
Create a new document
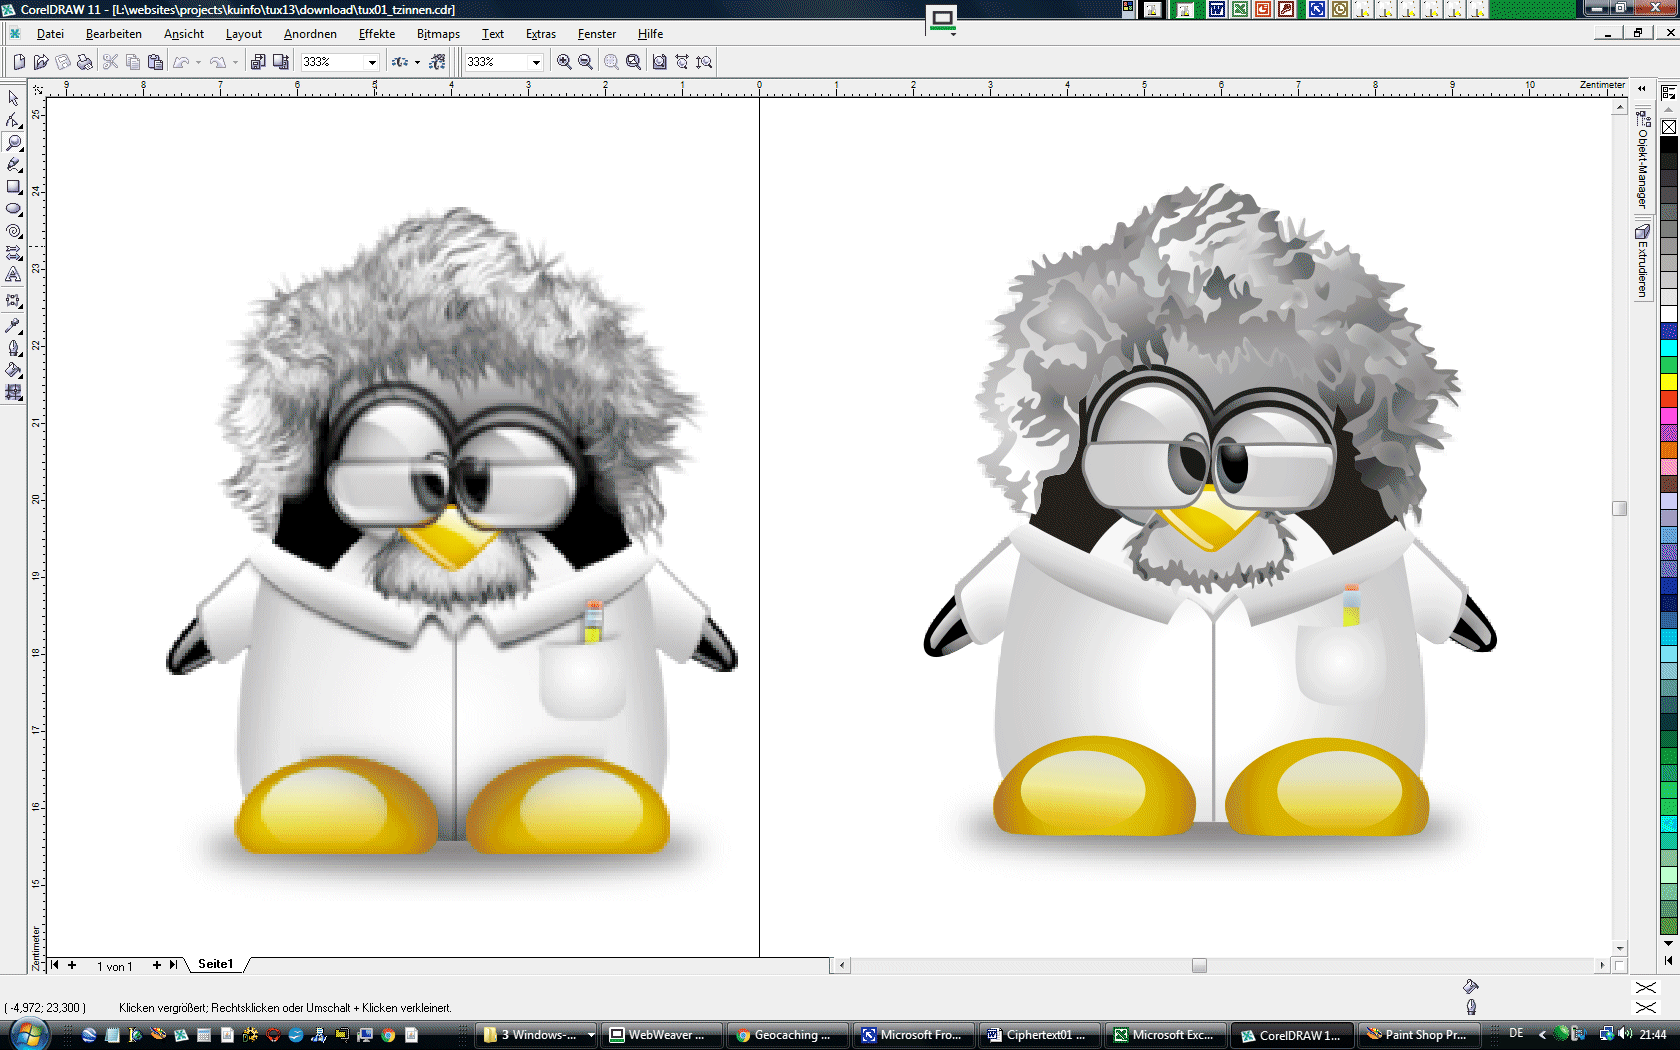(19, 62)
